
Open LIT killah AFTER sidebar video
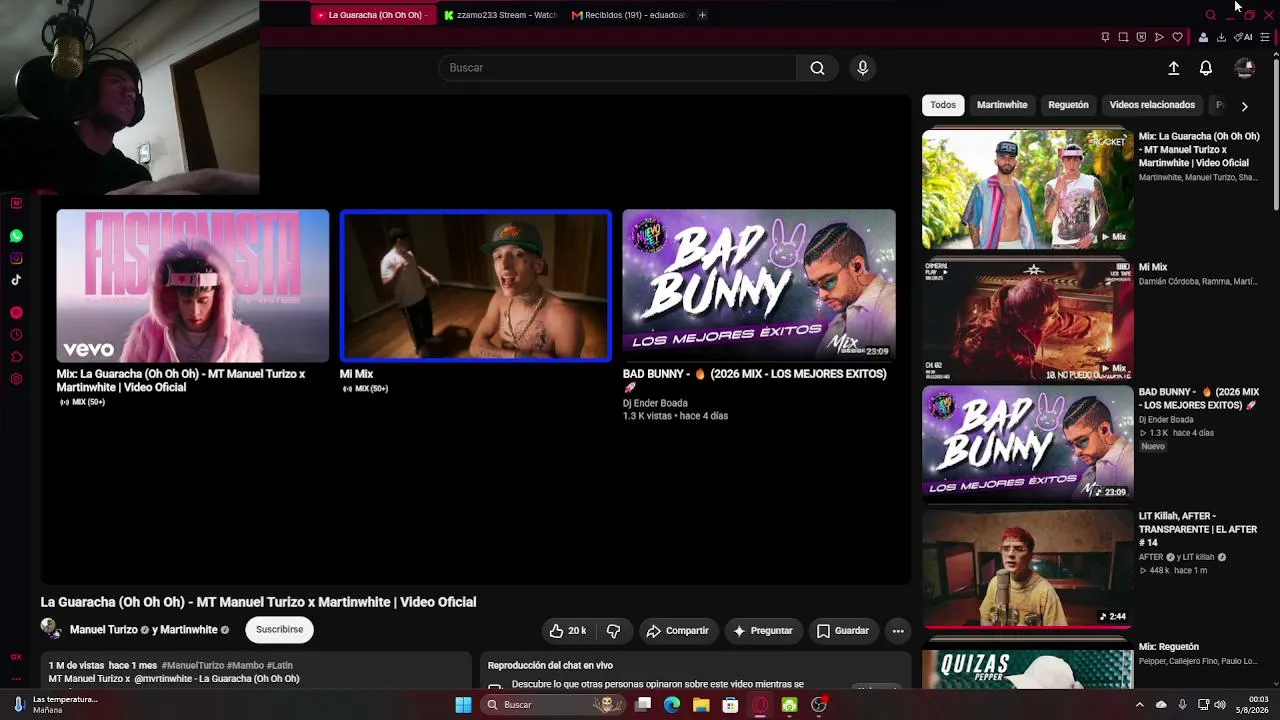pyautogui.click(x=1027, y=569)
